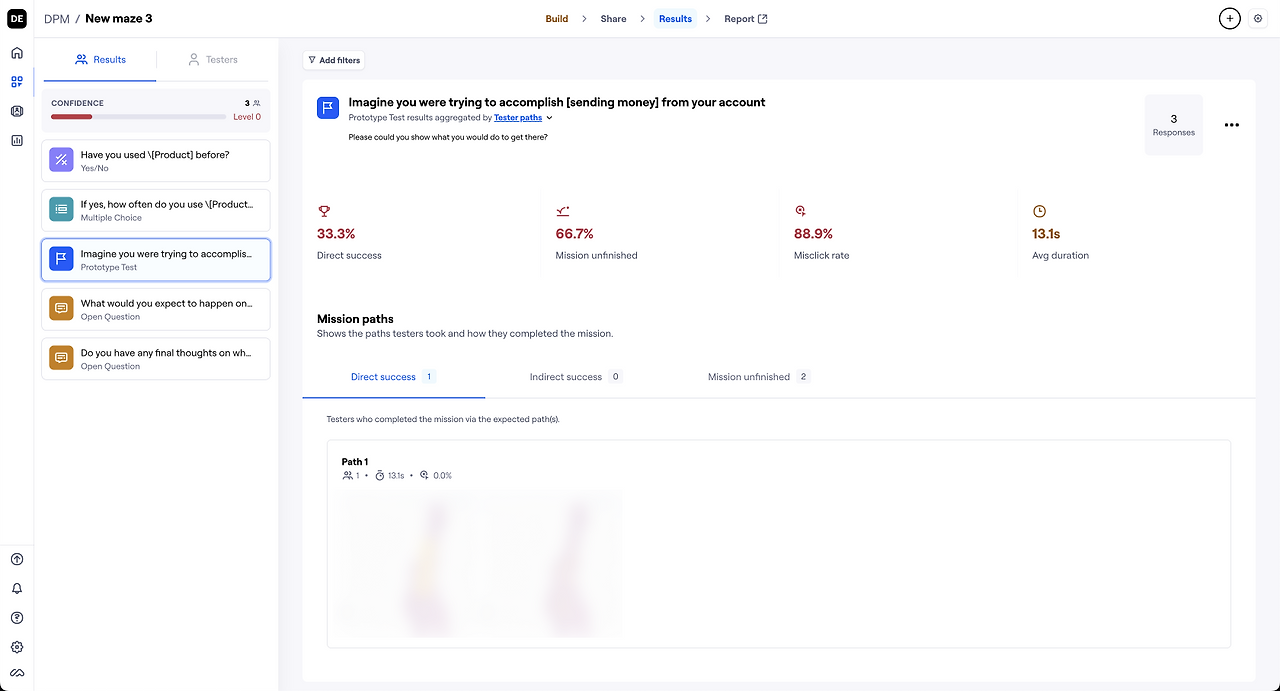Screen dimensions: 1280x691
Task: Click the Avg duration clock icon
Action: (1039, 211)
